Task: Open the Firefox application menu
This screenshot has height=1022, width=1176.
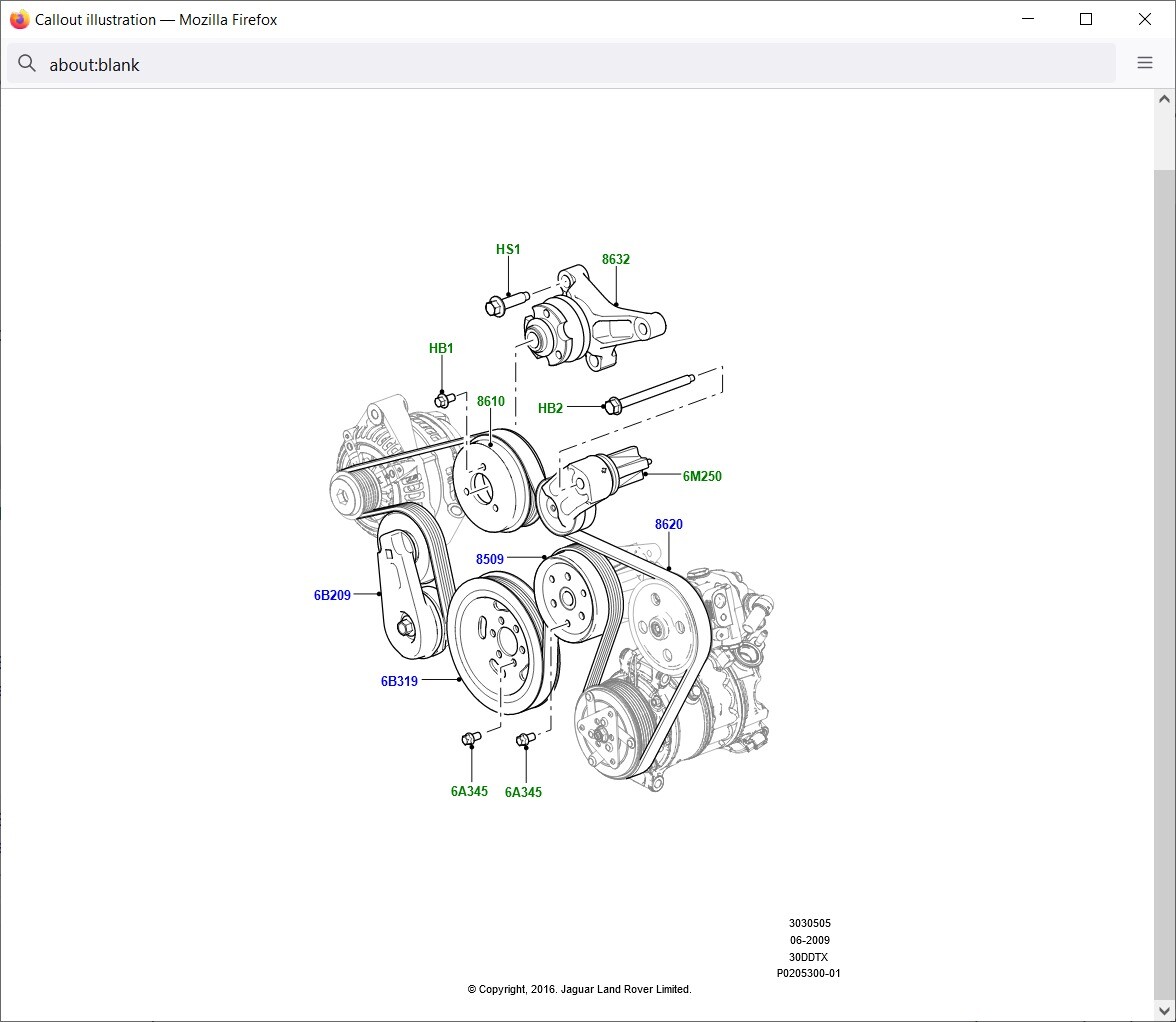Action: click(x=1144, y=62)
